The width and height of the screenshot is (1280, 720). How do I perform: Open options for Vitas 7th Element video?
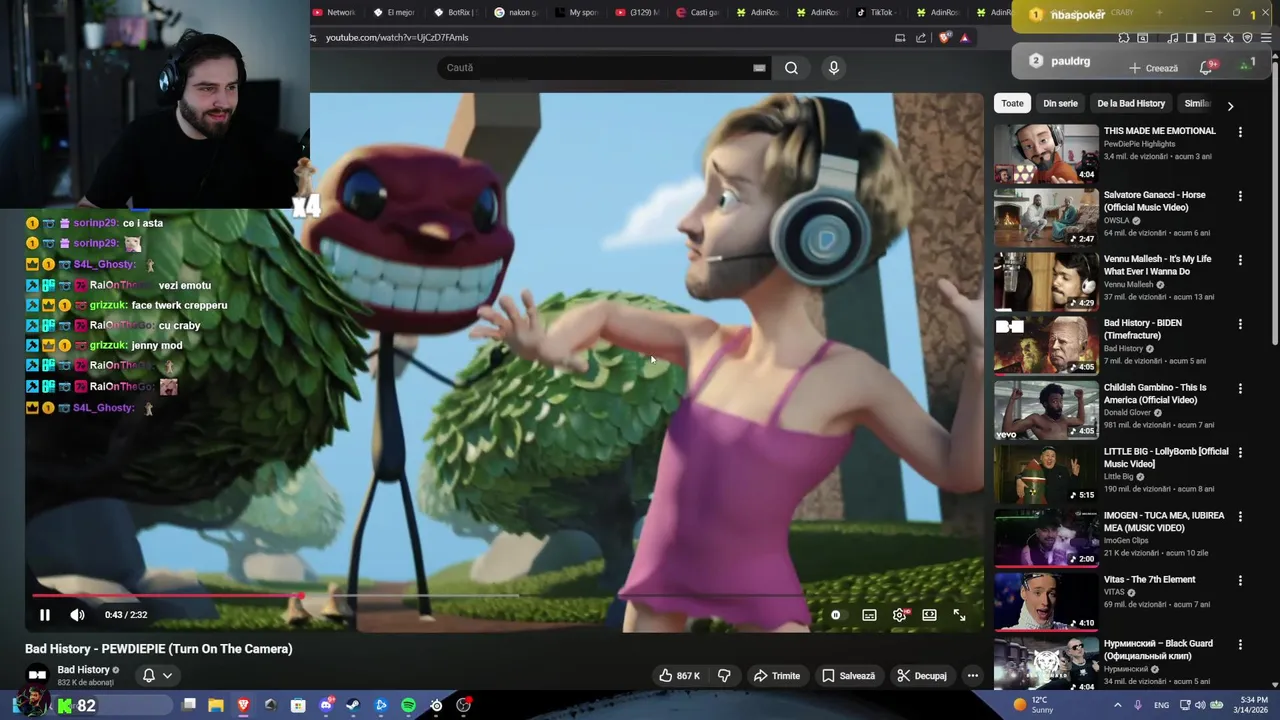pos(1240,580)
